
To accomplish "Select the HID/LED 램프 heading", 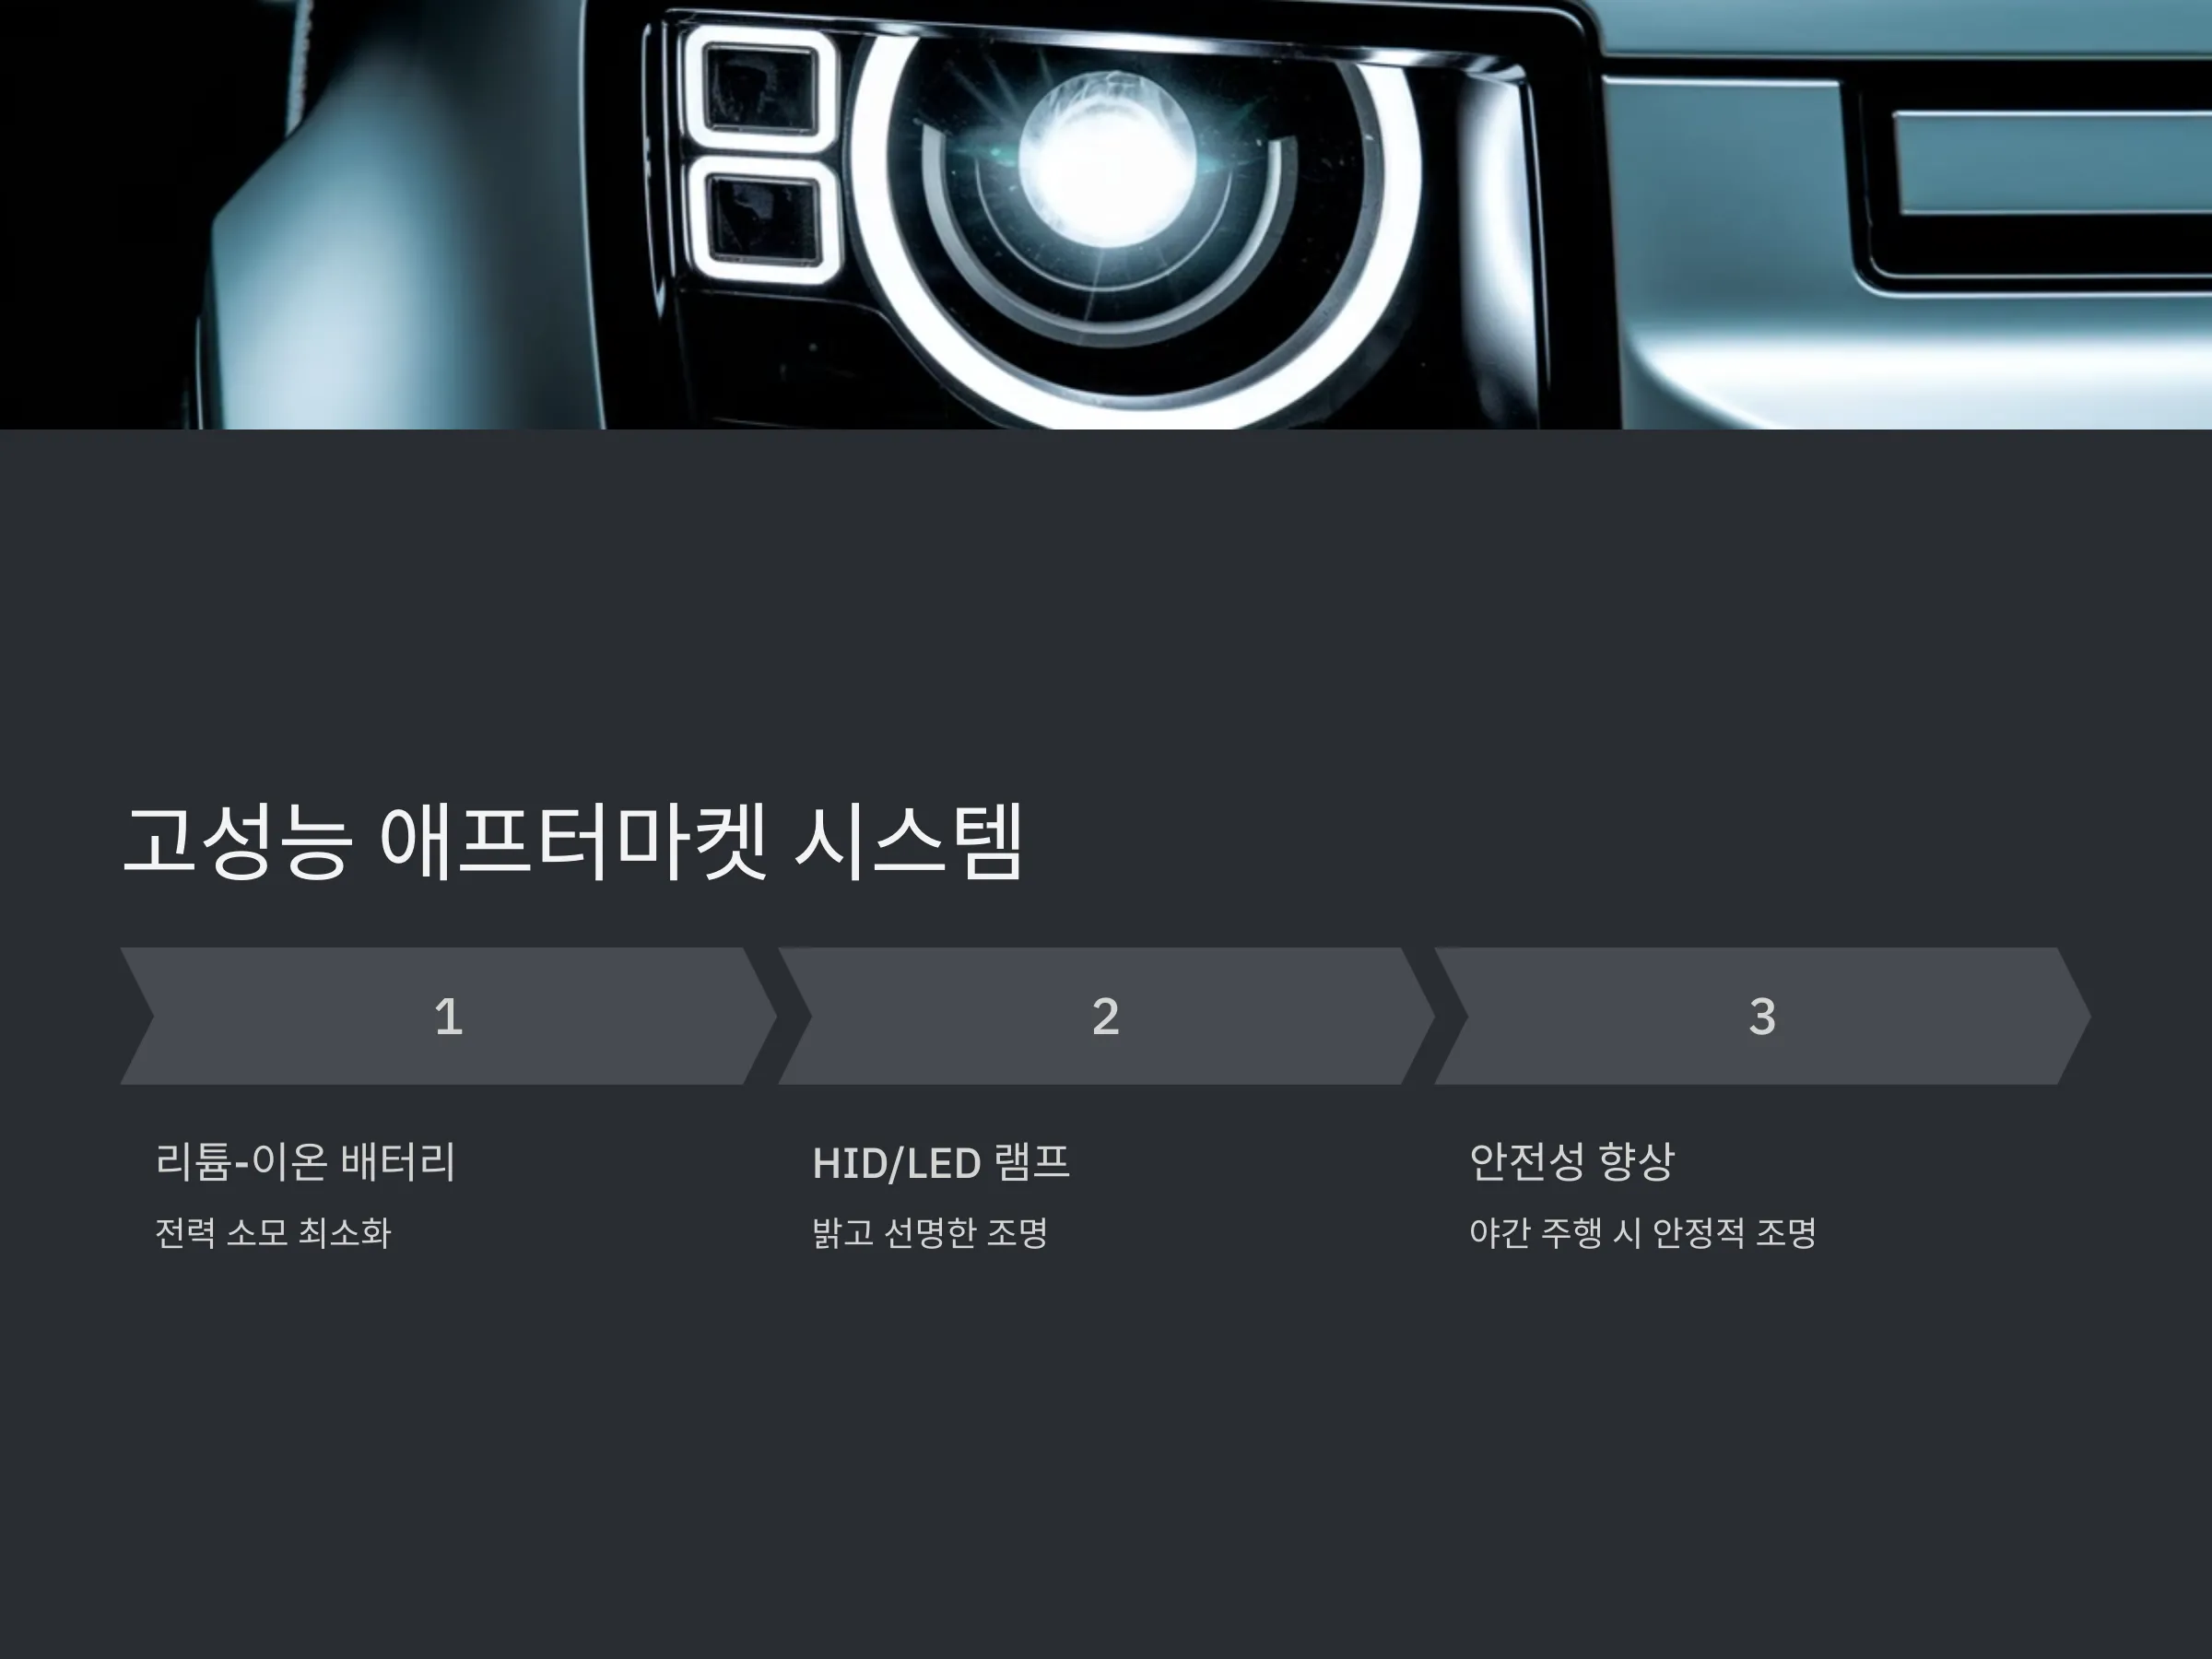I will 941,1162.
